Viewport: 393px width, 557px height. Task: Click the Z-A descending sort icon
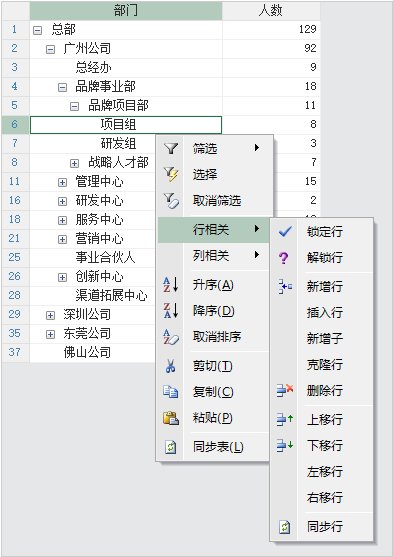tap(171, 310)
